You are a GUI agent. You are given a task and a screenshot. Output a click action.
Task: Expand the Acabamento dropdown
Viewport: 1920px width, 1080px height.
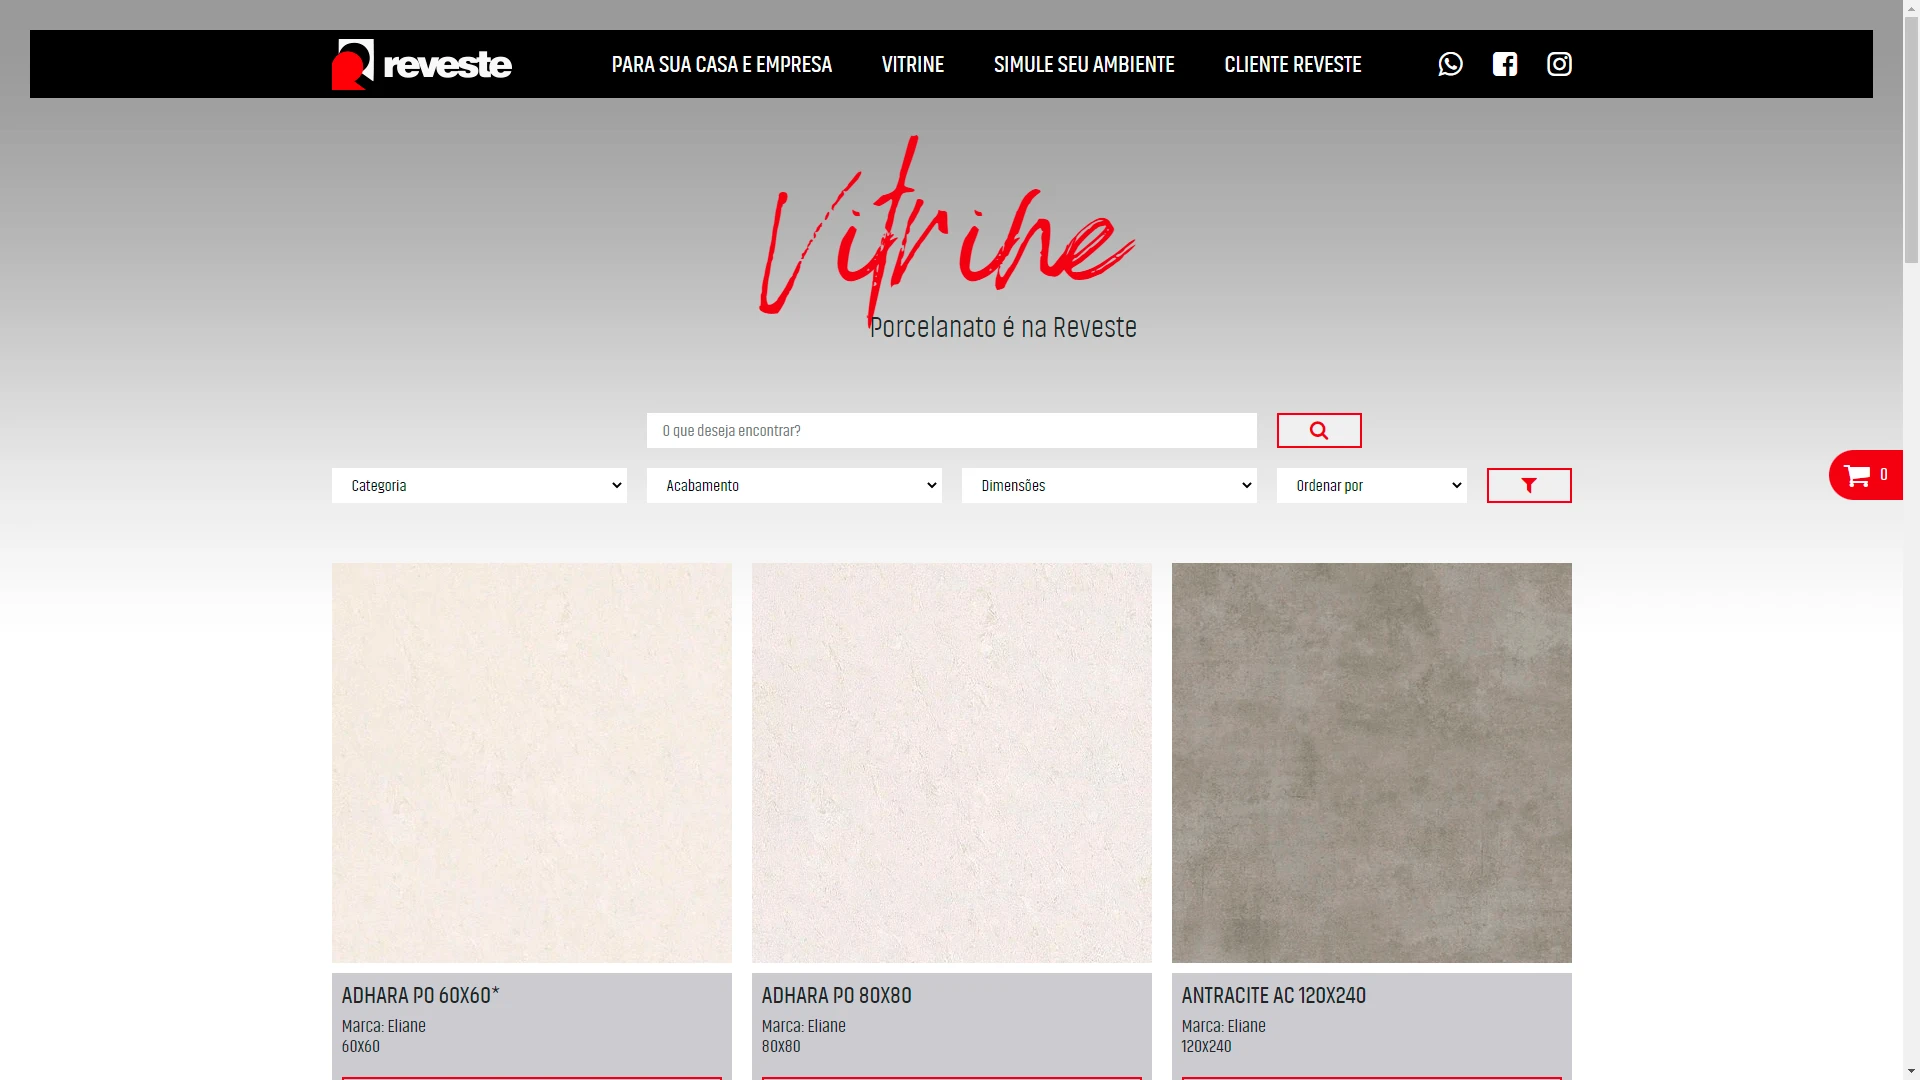pos(794,485)
